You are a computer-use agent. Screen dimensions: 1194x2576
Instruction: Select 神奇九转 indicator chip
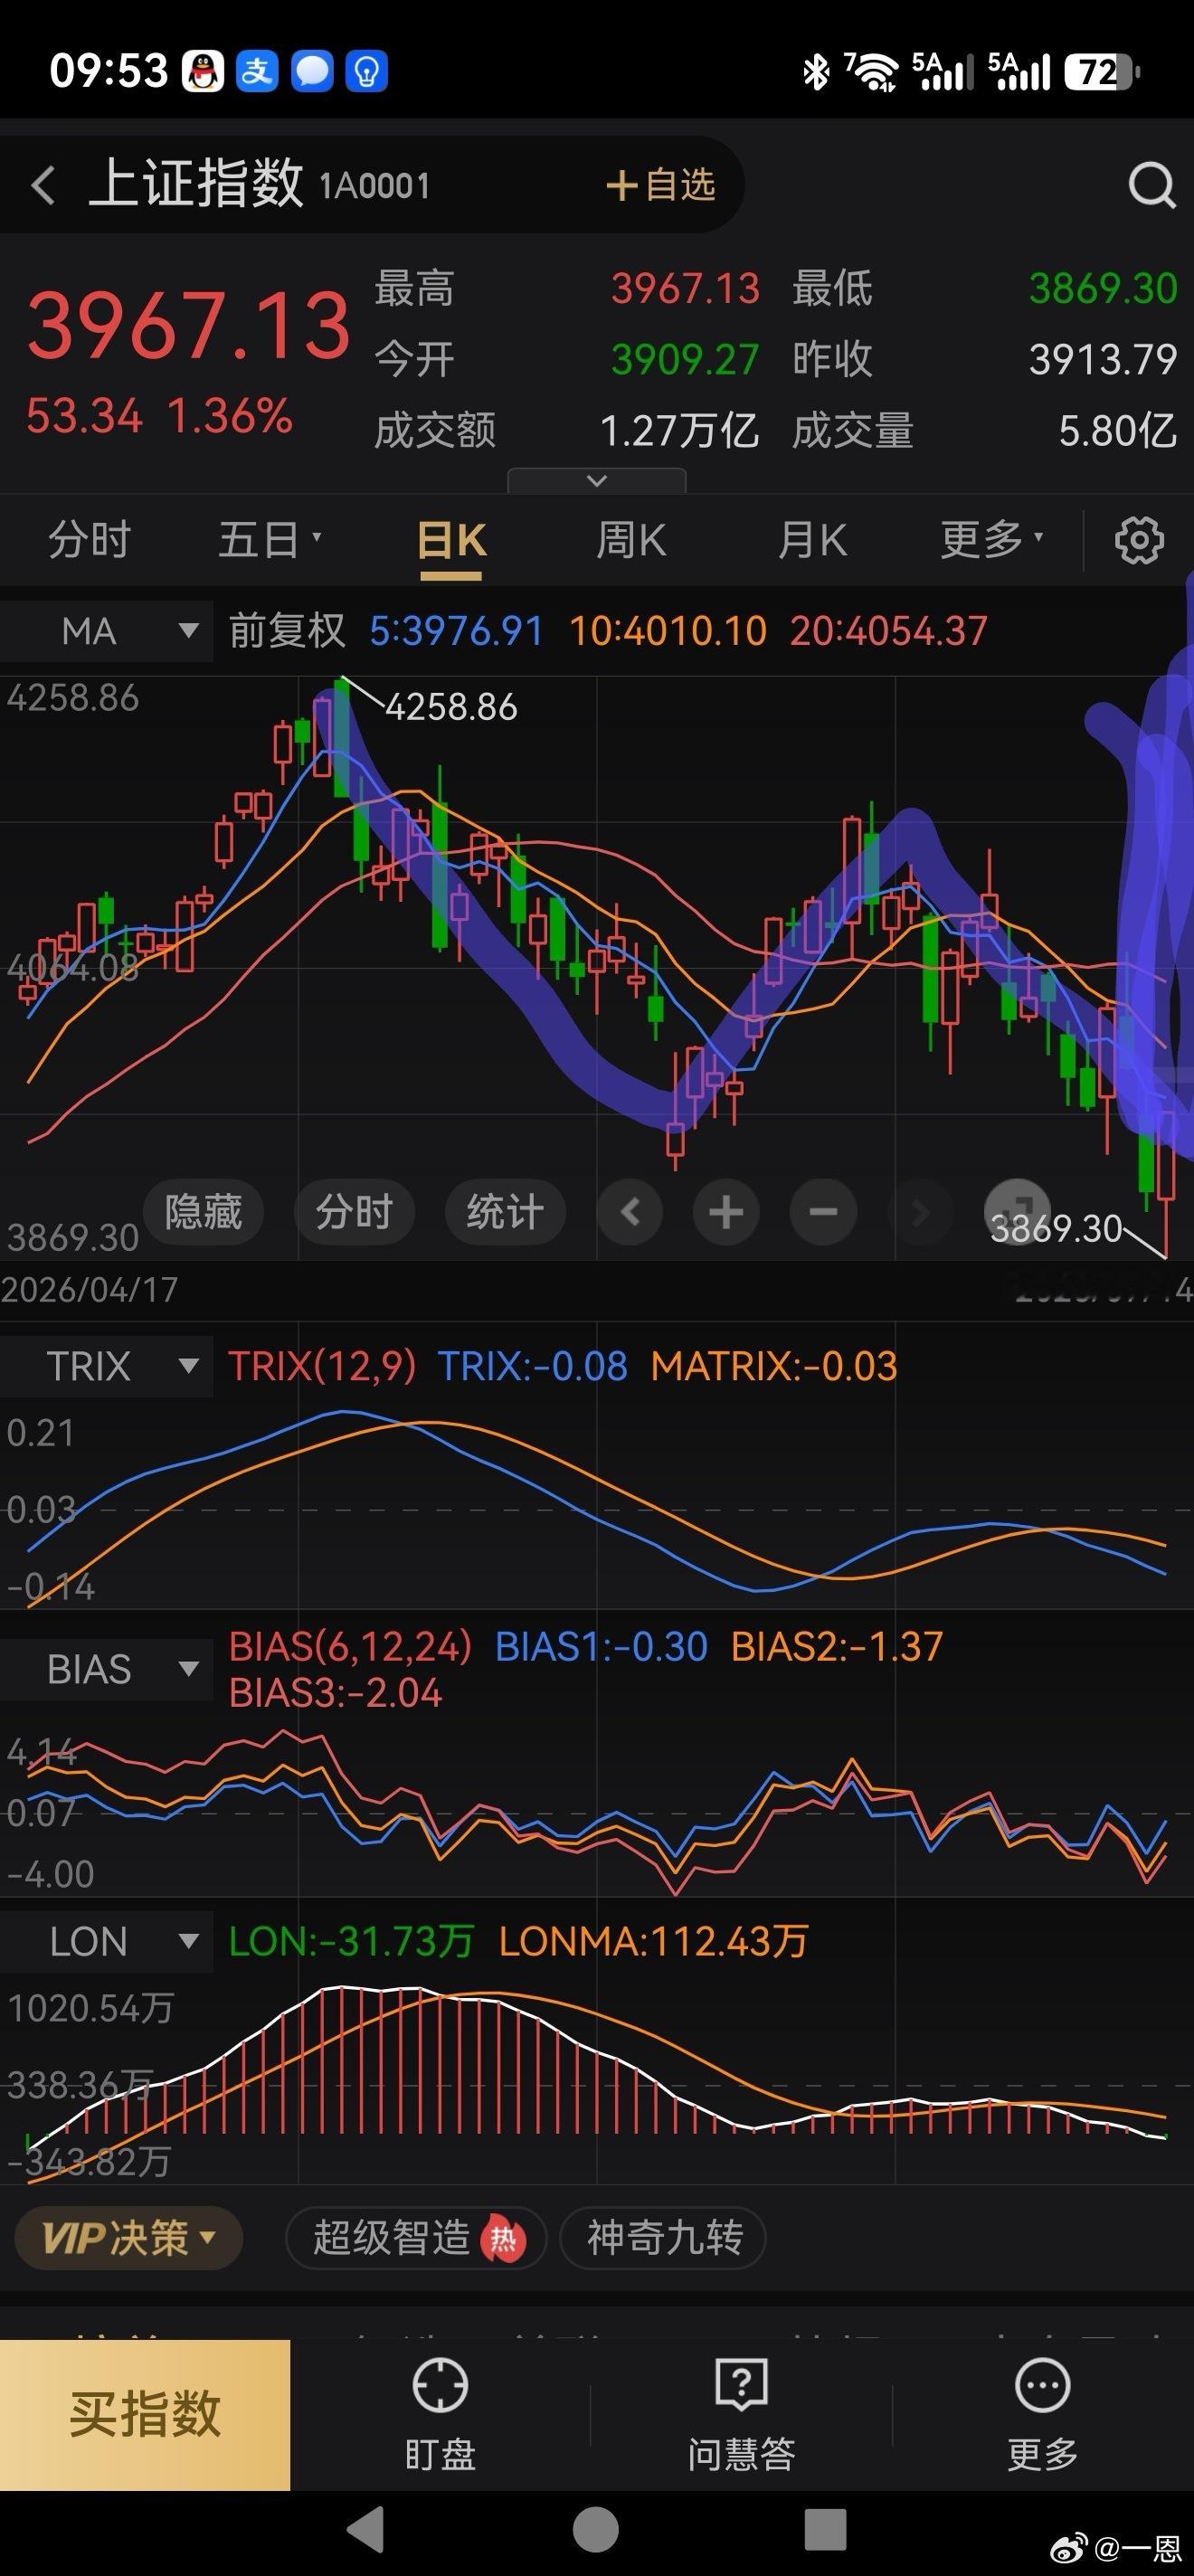point(664,2237)
